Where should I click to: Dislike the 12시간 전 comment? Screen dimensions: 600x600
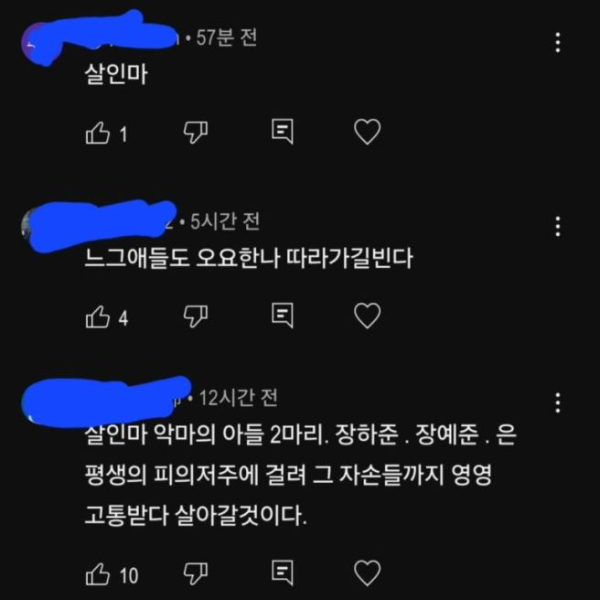tap(196, 574)
